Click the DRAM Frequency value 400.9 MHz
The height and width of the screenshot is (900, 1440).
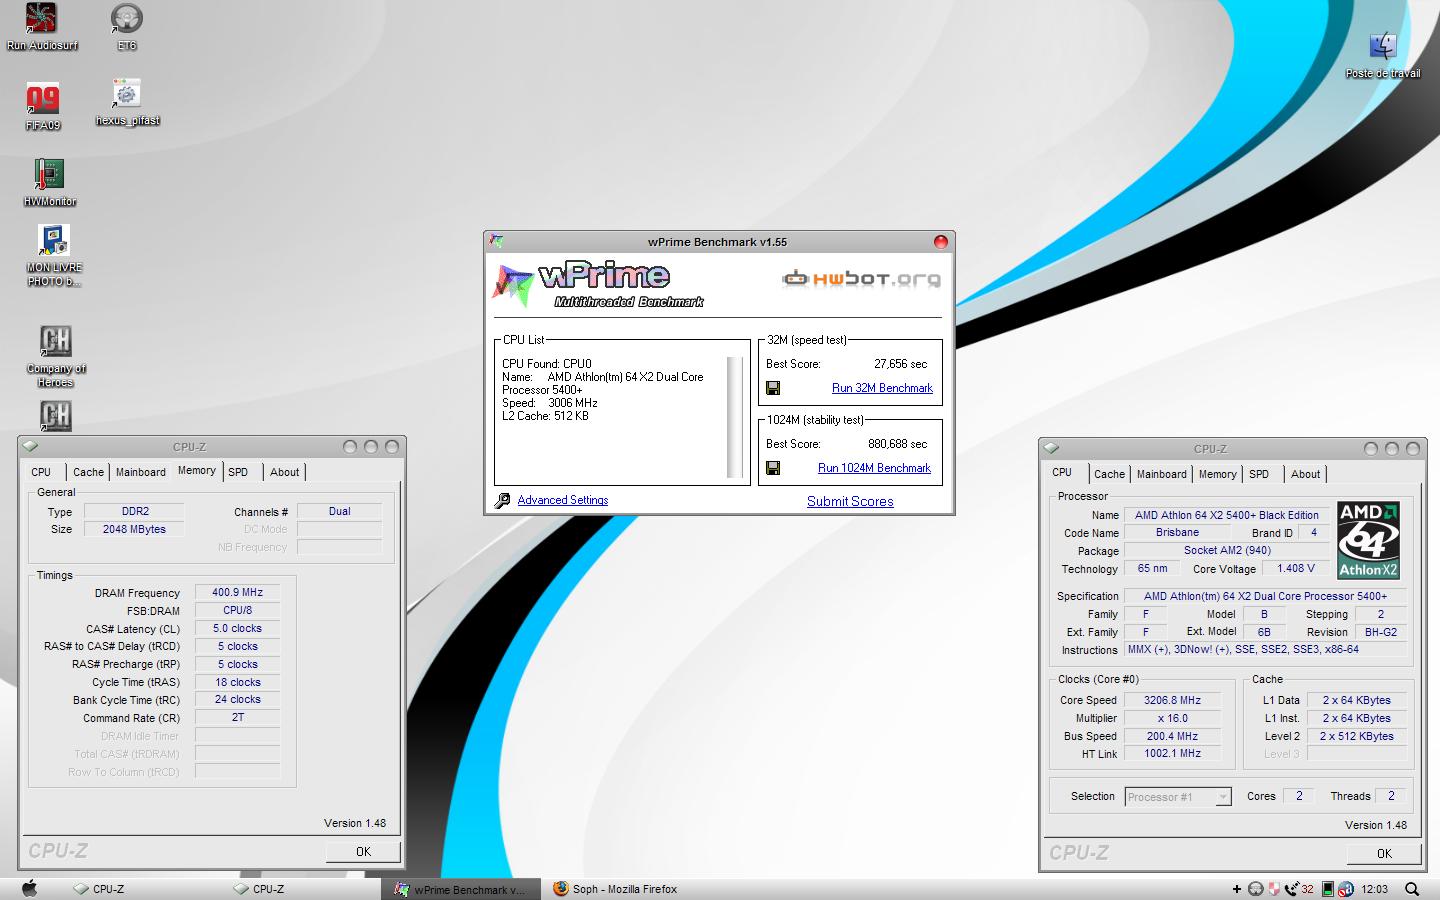237,593
